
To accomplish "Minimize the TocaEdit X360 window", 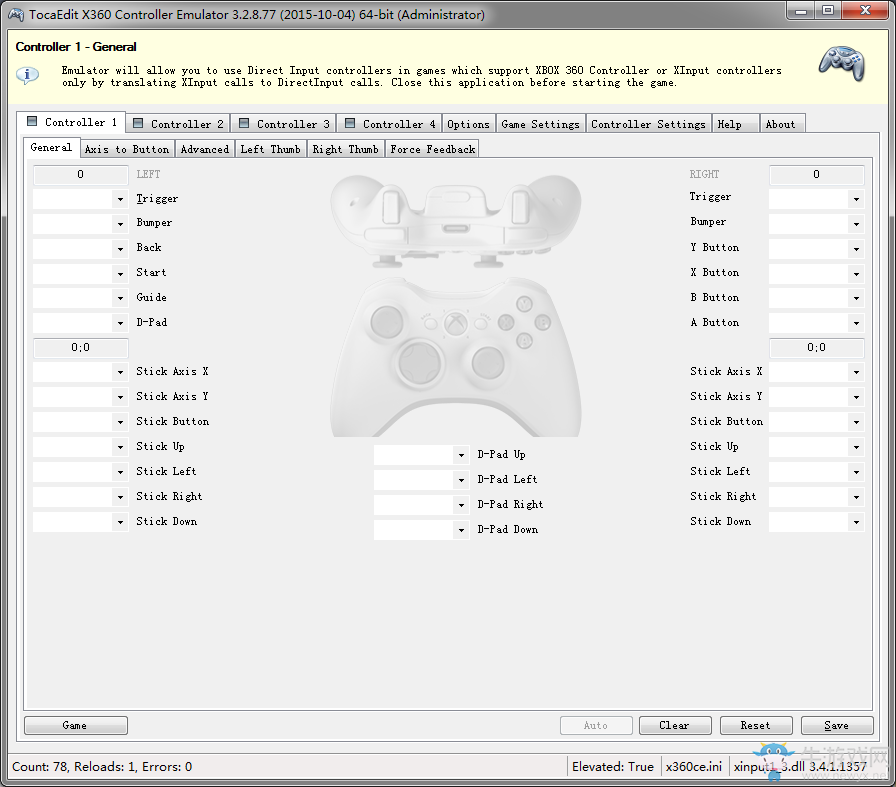I will click(x=801, y=10).
